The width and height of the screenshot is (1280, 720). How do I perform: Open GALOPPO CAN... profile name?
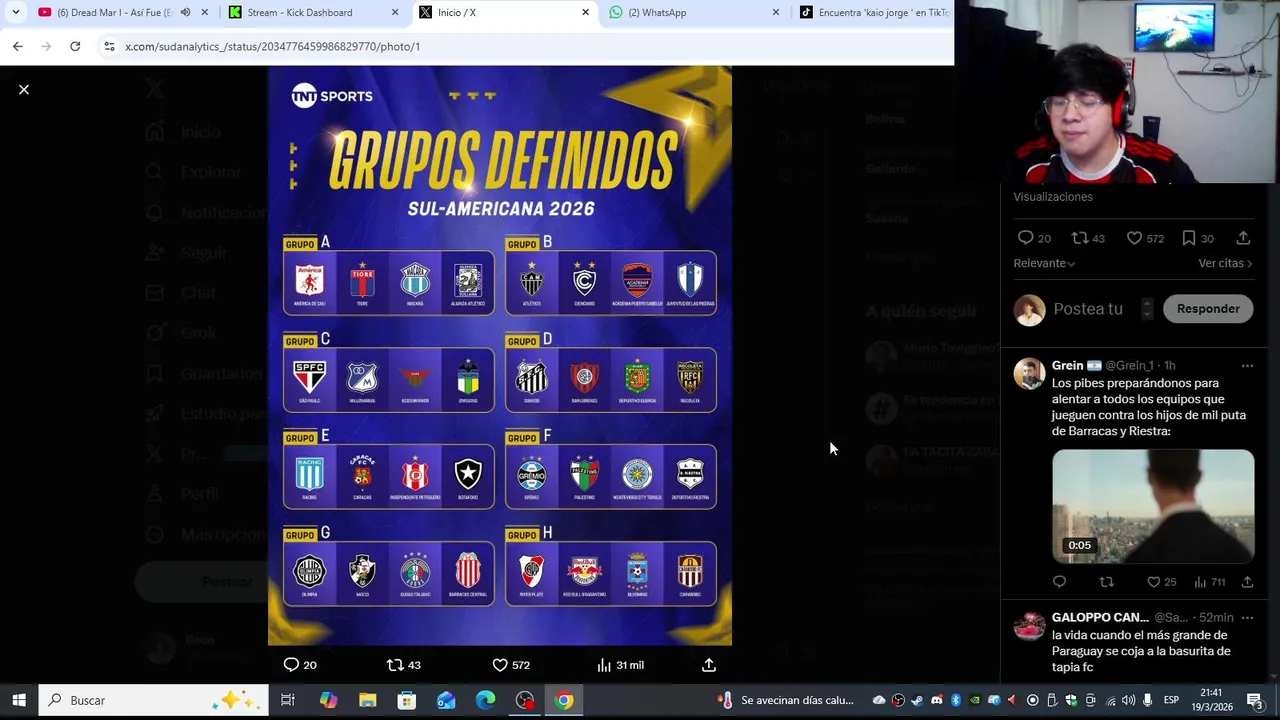pyautogui.click(x=1100, y=618)
